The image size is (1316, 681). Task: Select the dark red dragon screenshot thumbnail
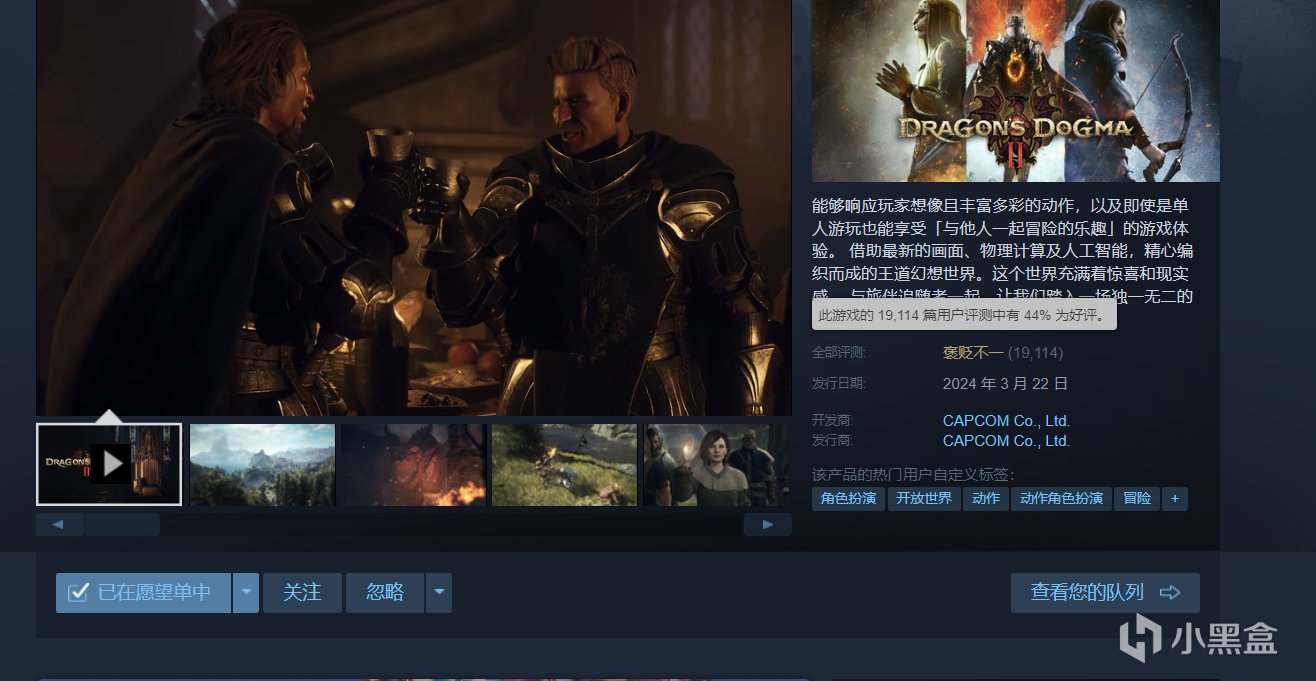(x=413, y=464)
